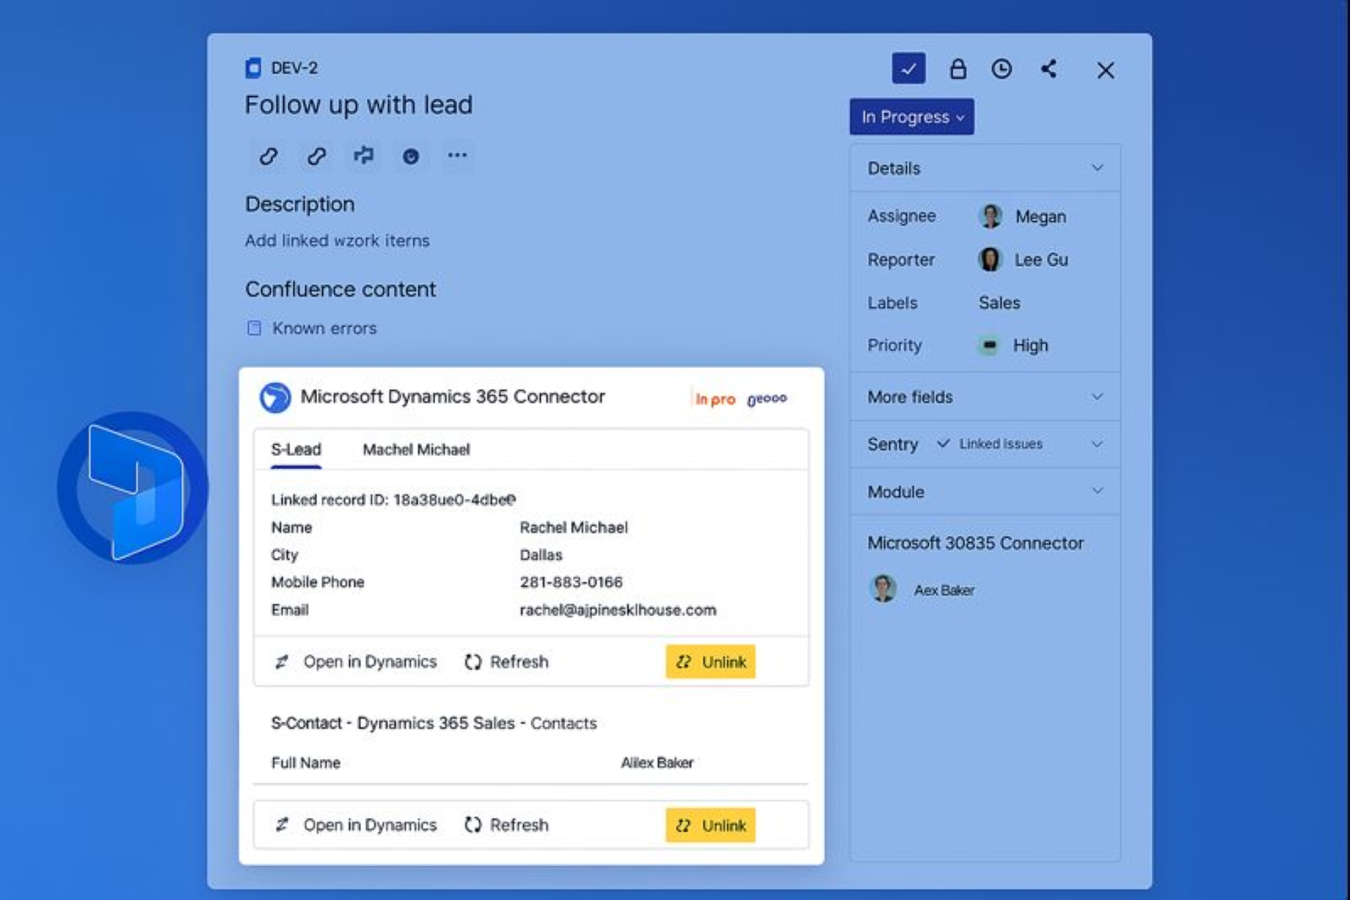Click the share icon in the header
The height and width of the screenshot is (900, 1350).
point(1048,69)
